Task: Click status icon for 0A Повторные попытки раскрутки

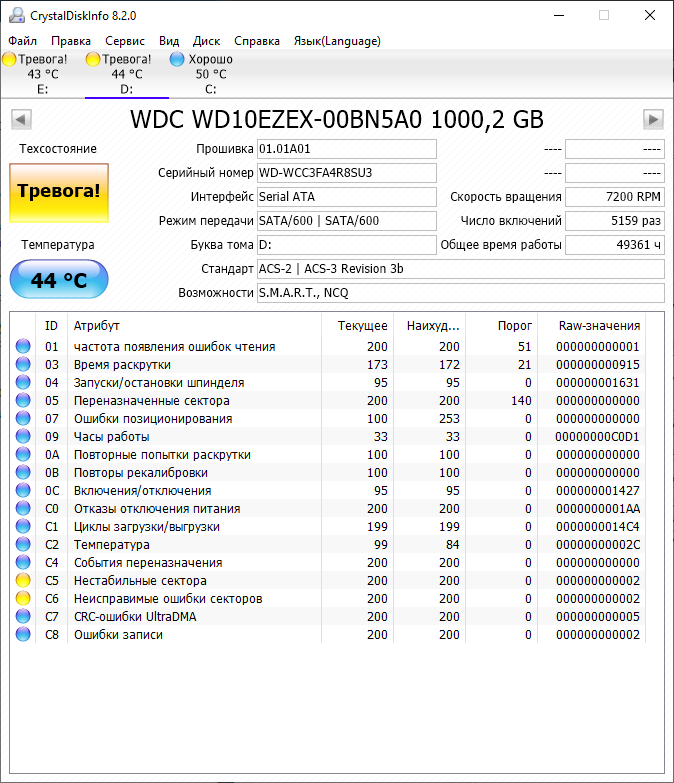Action: (x=23, y=454)
